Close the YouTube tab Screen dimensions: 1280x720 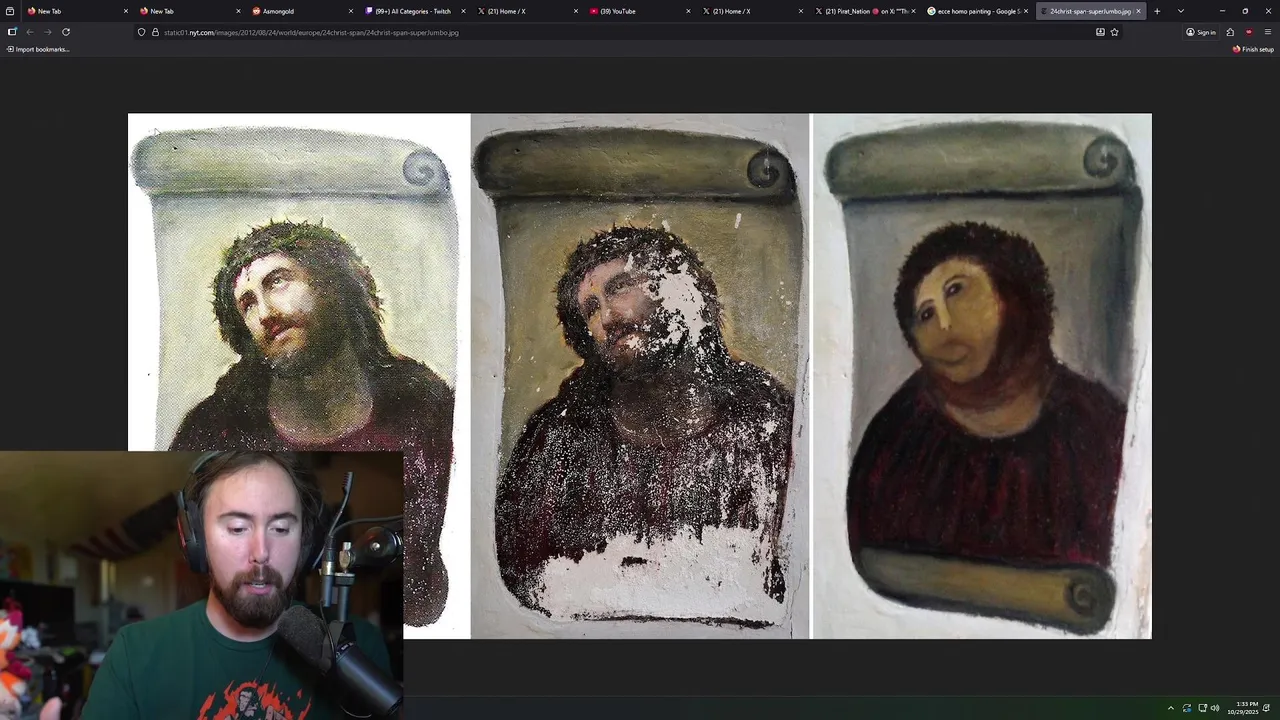click(x=688, y=11)
